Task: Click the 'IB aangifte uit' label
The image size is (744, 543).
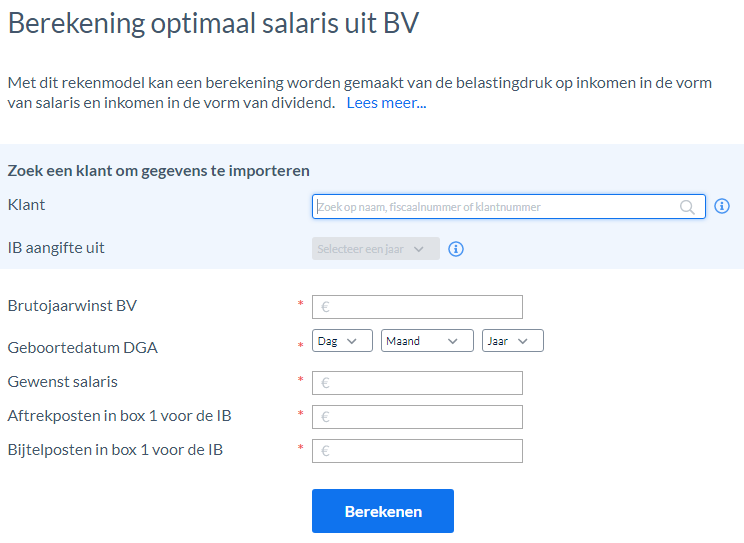Action: point(56,248)
